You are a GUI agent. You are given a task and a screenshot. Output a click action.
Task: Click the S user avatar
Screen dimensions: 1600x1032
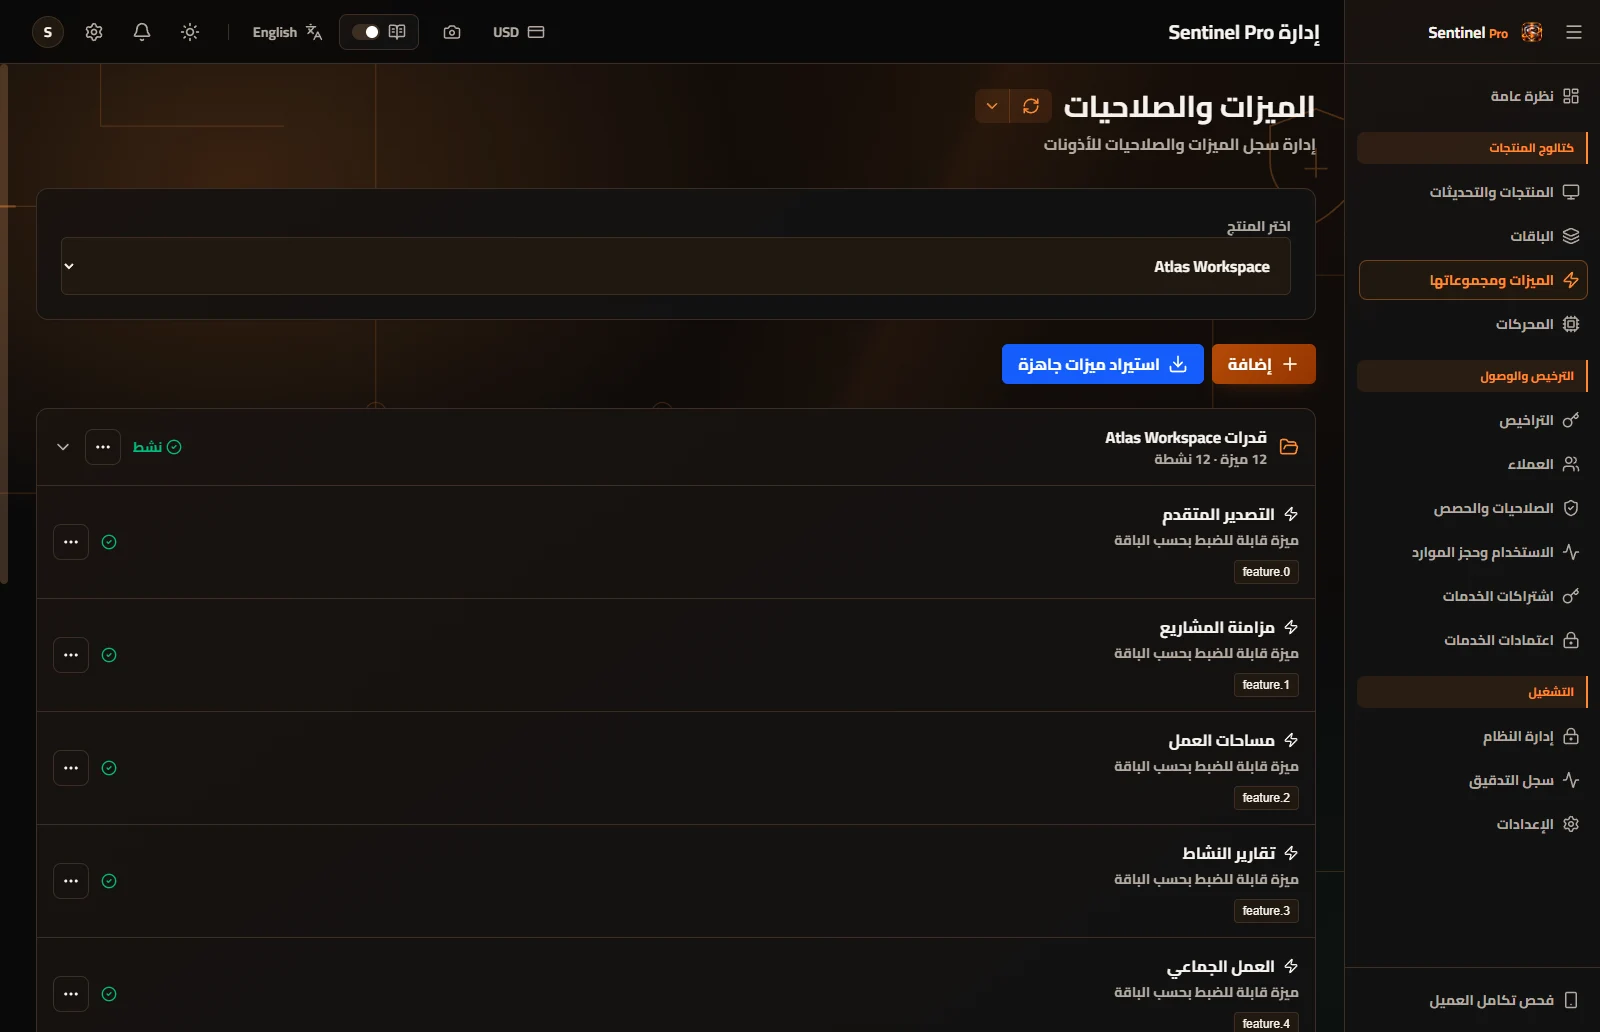coord(48,32)
